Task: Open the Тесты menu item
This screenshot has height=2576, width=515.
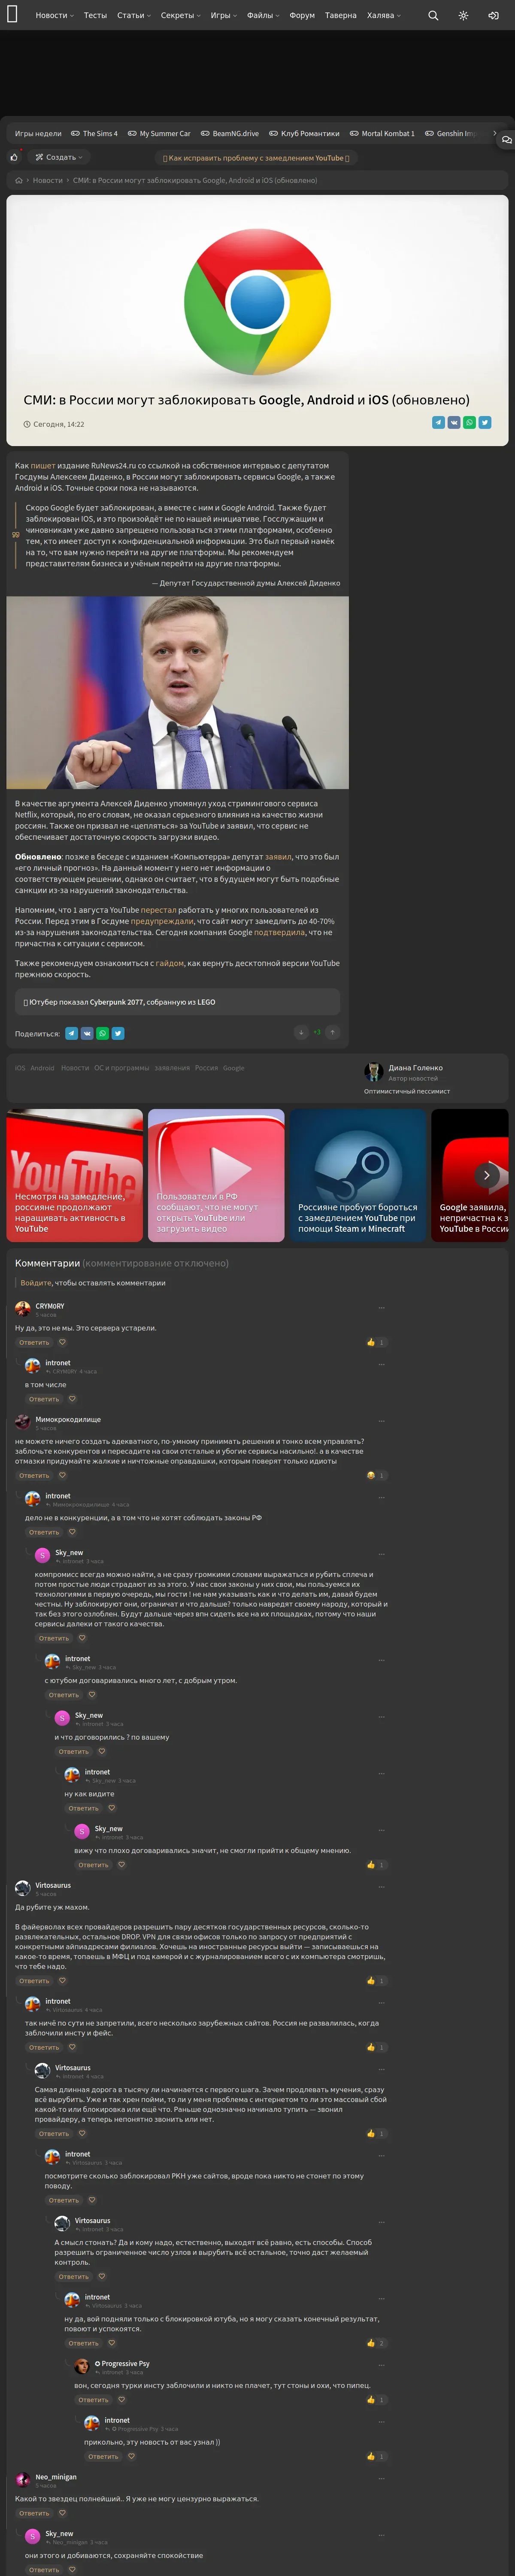Action: (x=95, y=15)
